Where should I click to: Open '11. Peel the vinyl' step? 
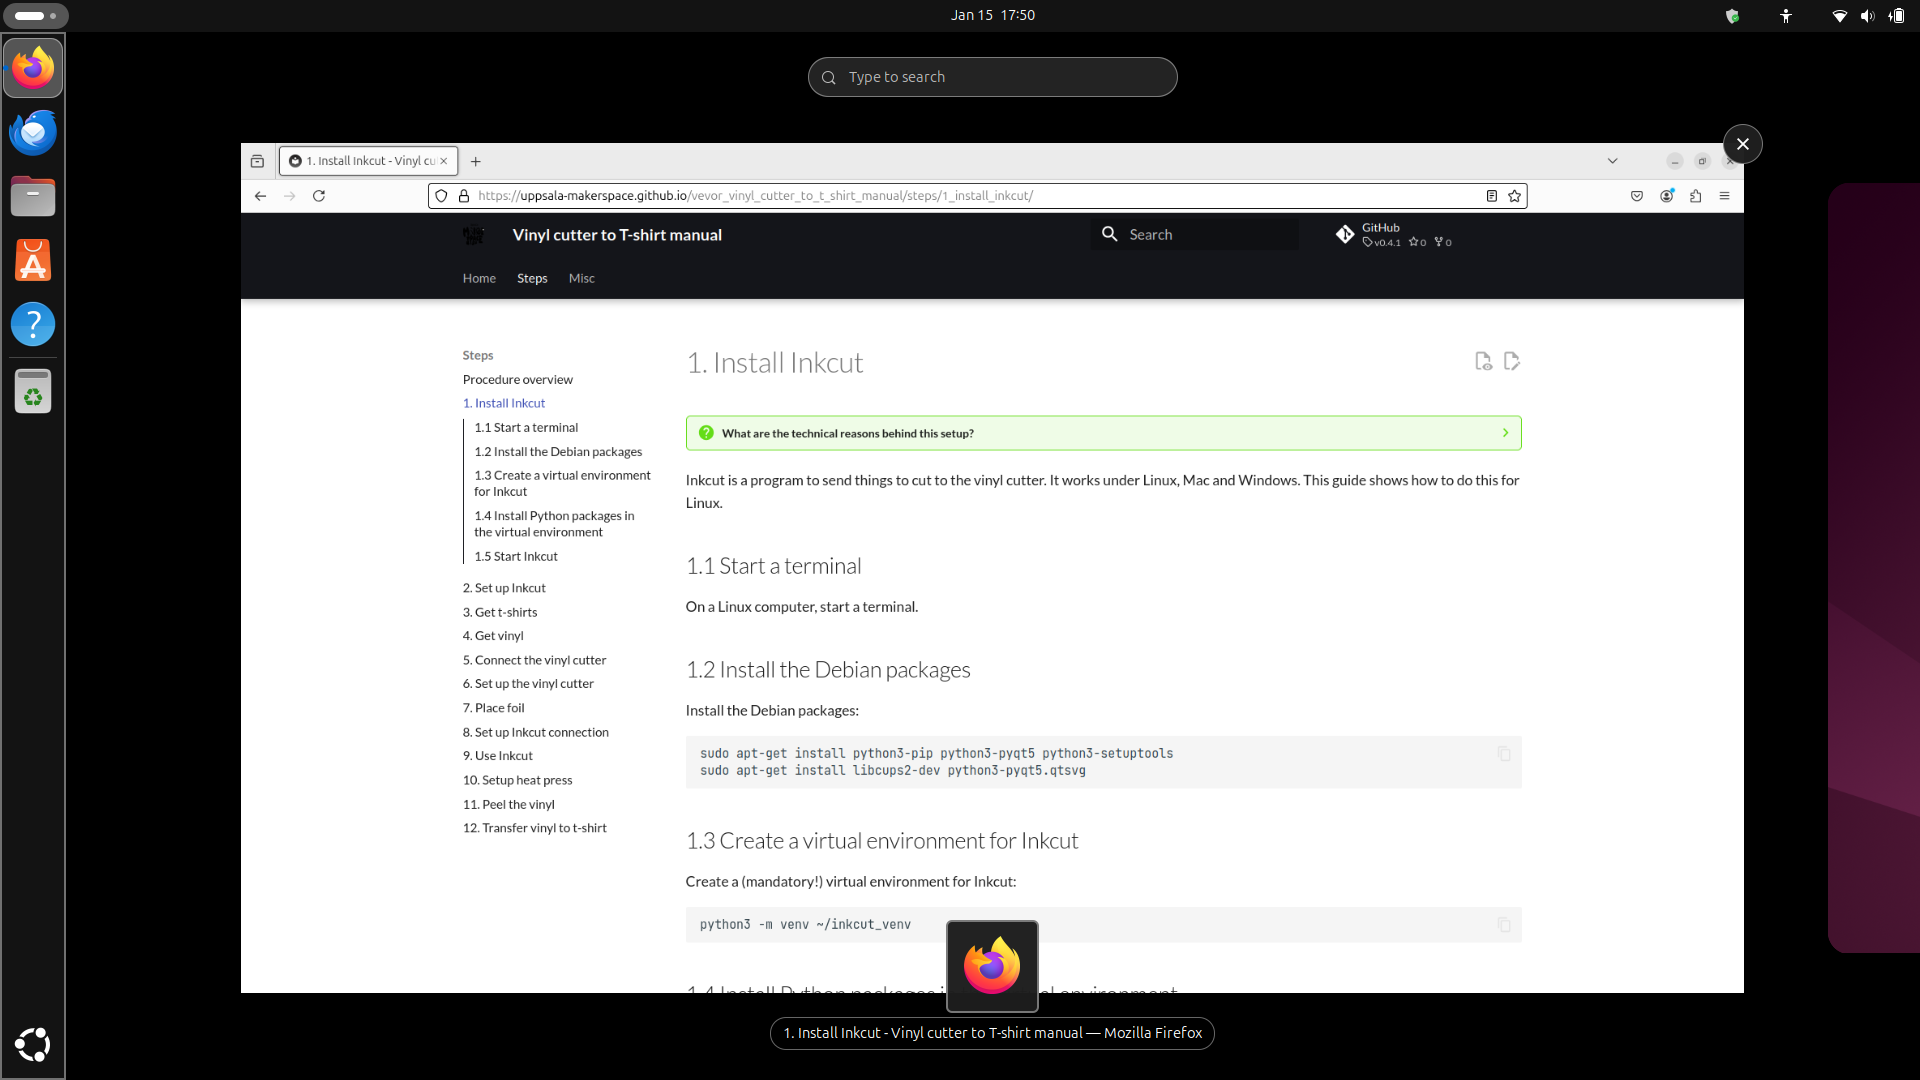click(x=509, y=805)
